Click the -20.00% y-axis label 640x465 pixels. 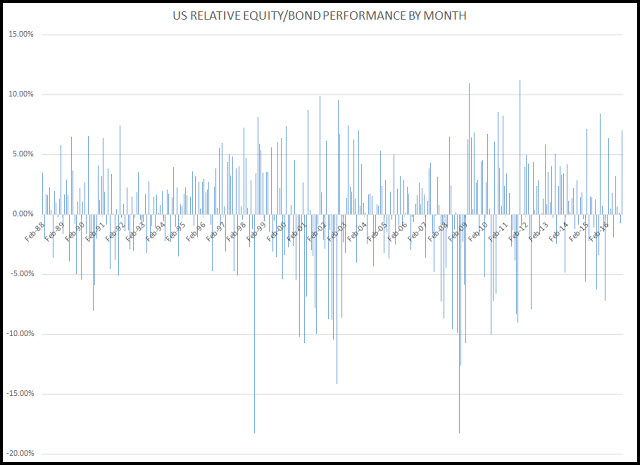[18, 454]
